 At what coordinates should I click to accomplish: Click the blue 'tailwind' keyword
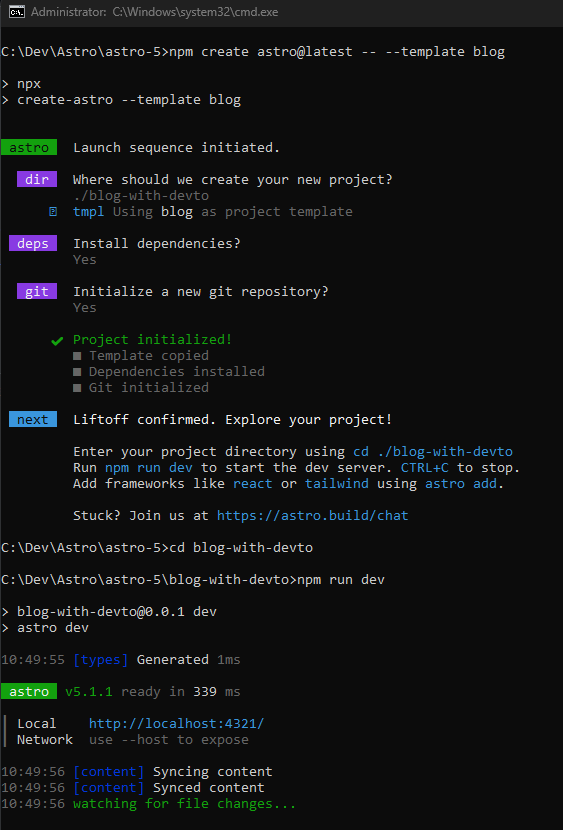point(337,483)
